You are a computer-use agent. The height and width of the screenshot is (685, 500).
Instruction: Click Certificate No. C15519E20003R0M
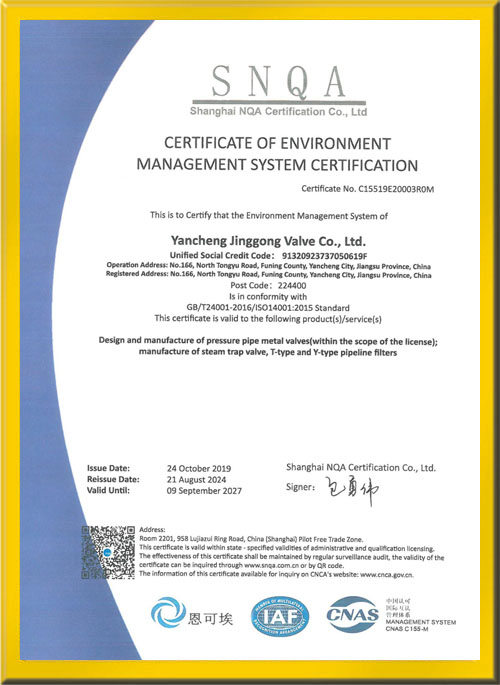pos(368,189)
